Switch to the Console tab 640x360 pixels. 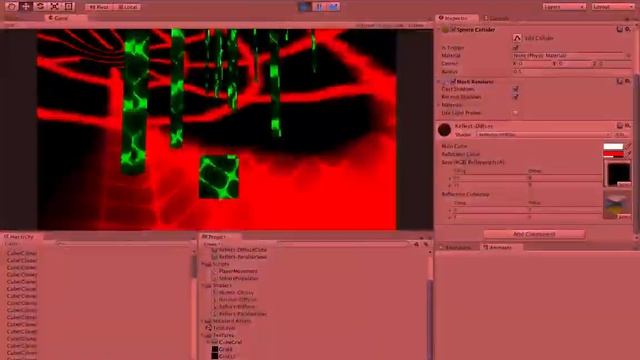click(496, 18)
